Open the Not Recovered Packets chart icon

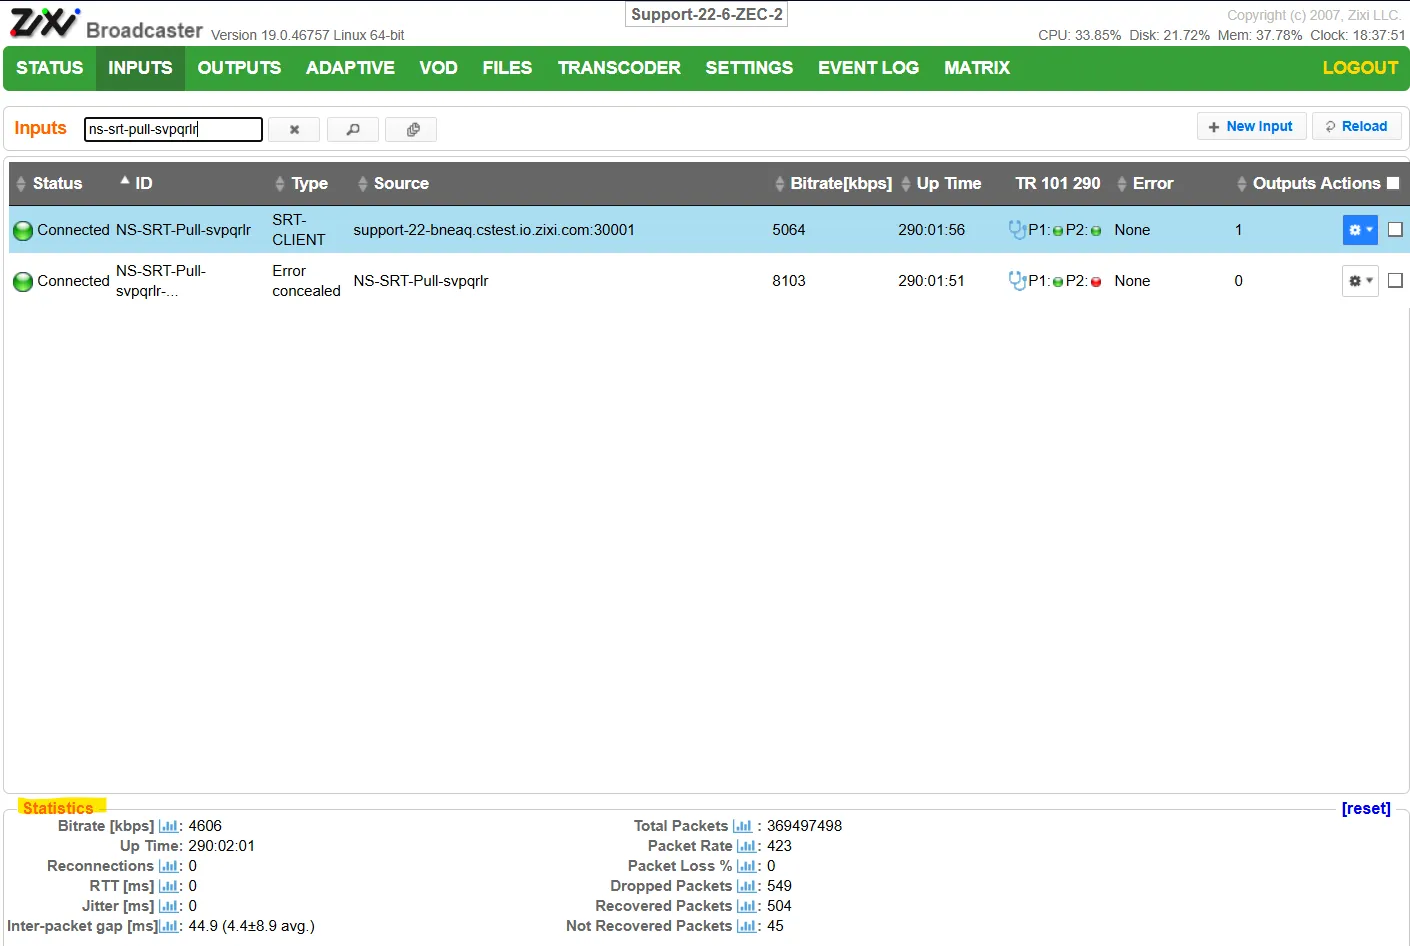click(746, 926)
